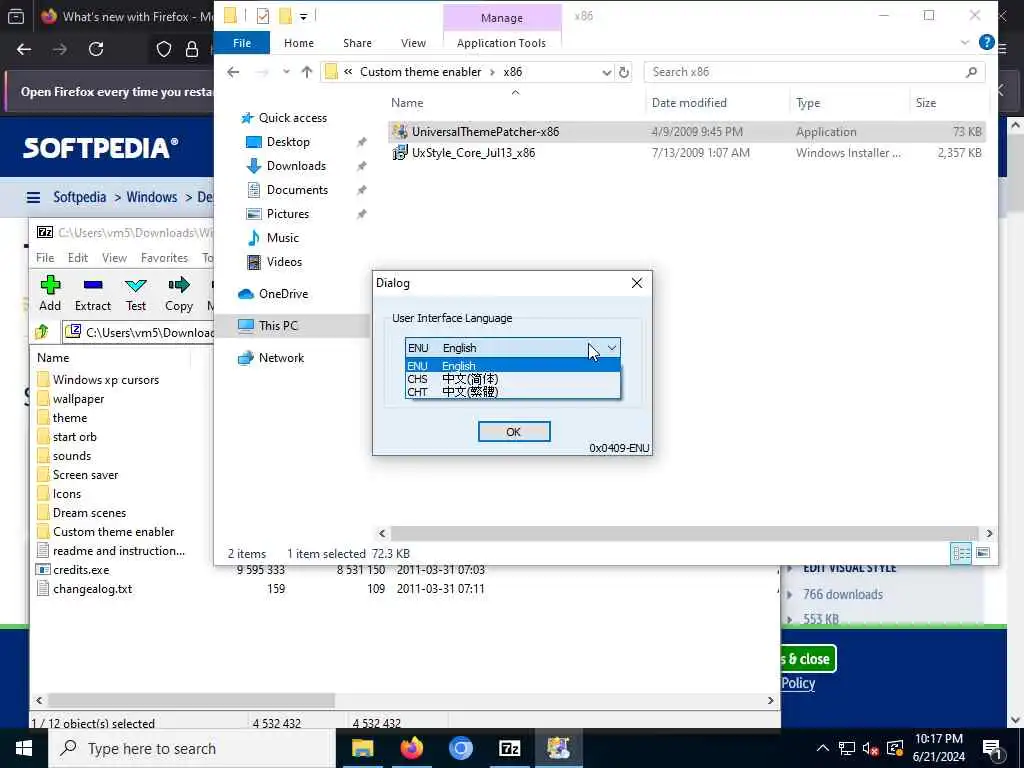Image resolution: width=1024 pixels, height=768 pixels.
Task: Open 7-Zip View menu
Action: [114, 258]
